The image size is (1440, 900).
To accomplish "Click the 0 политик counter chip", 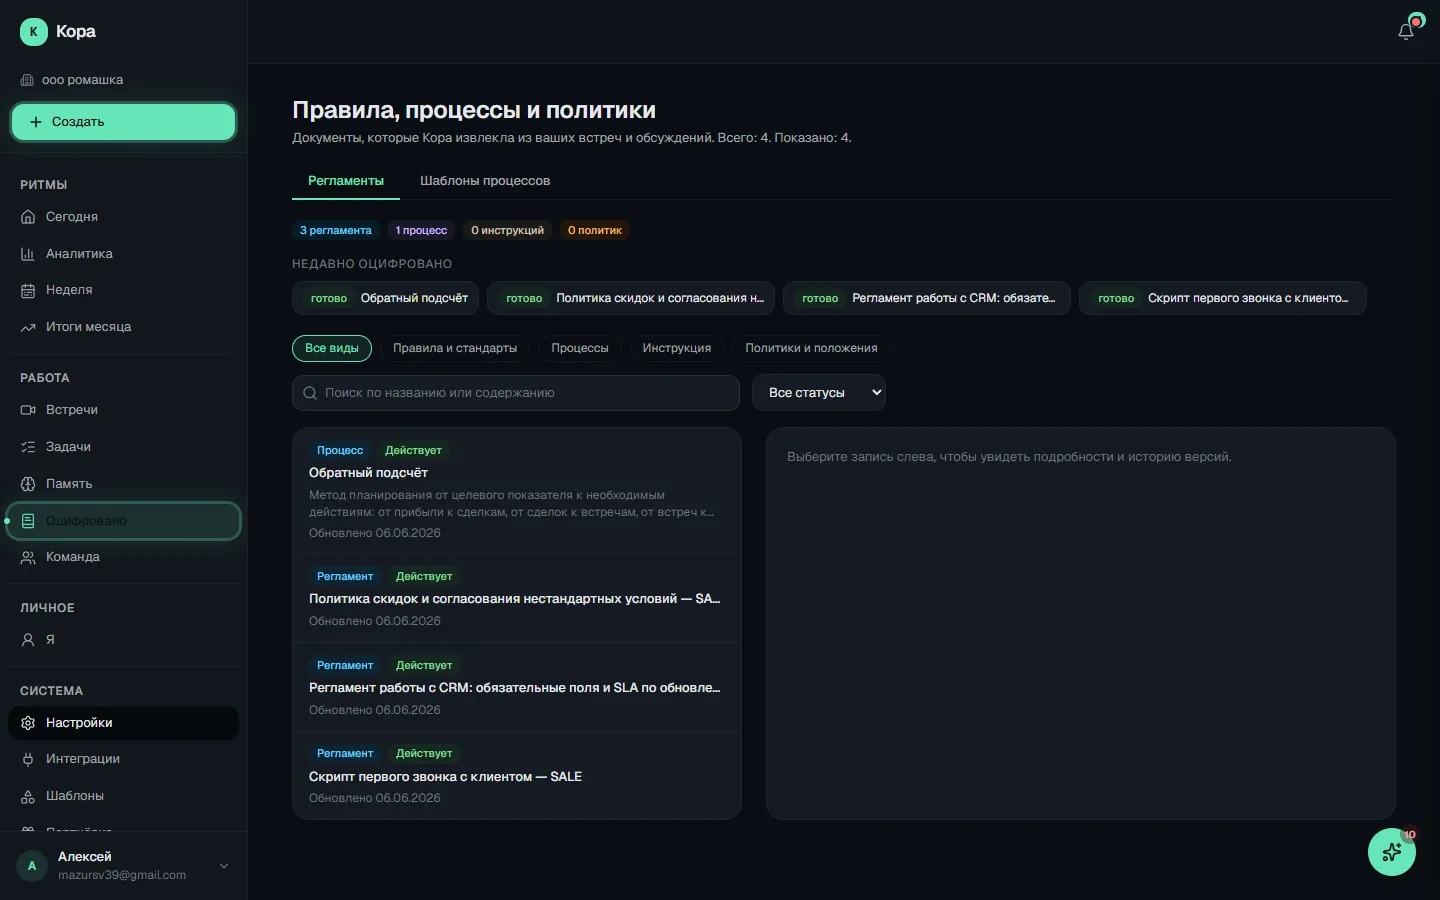I will (x=595, y=230).
